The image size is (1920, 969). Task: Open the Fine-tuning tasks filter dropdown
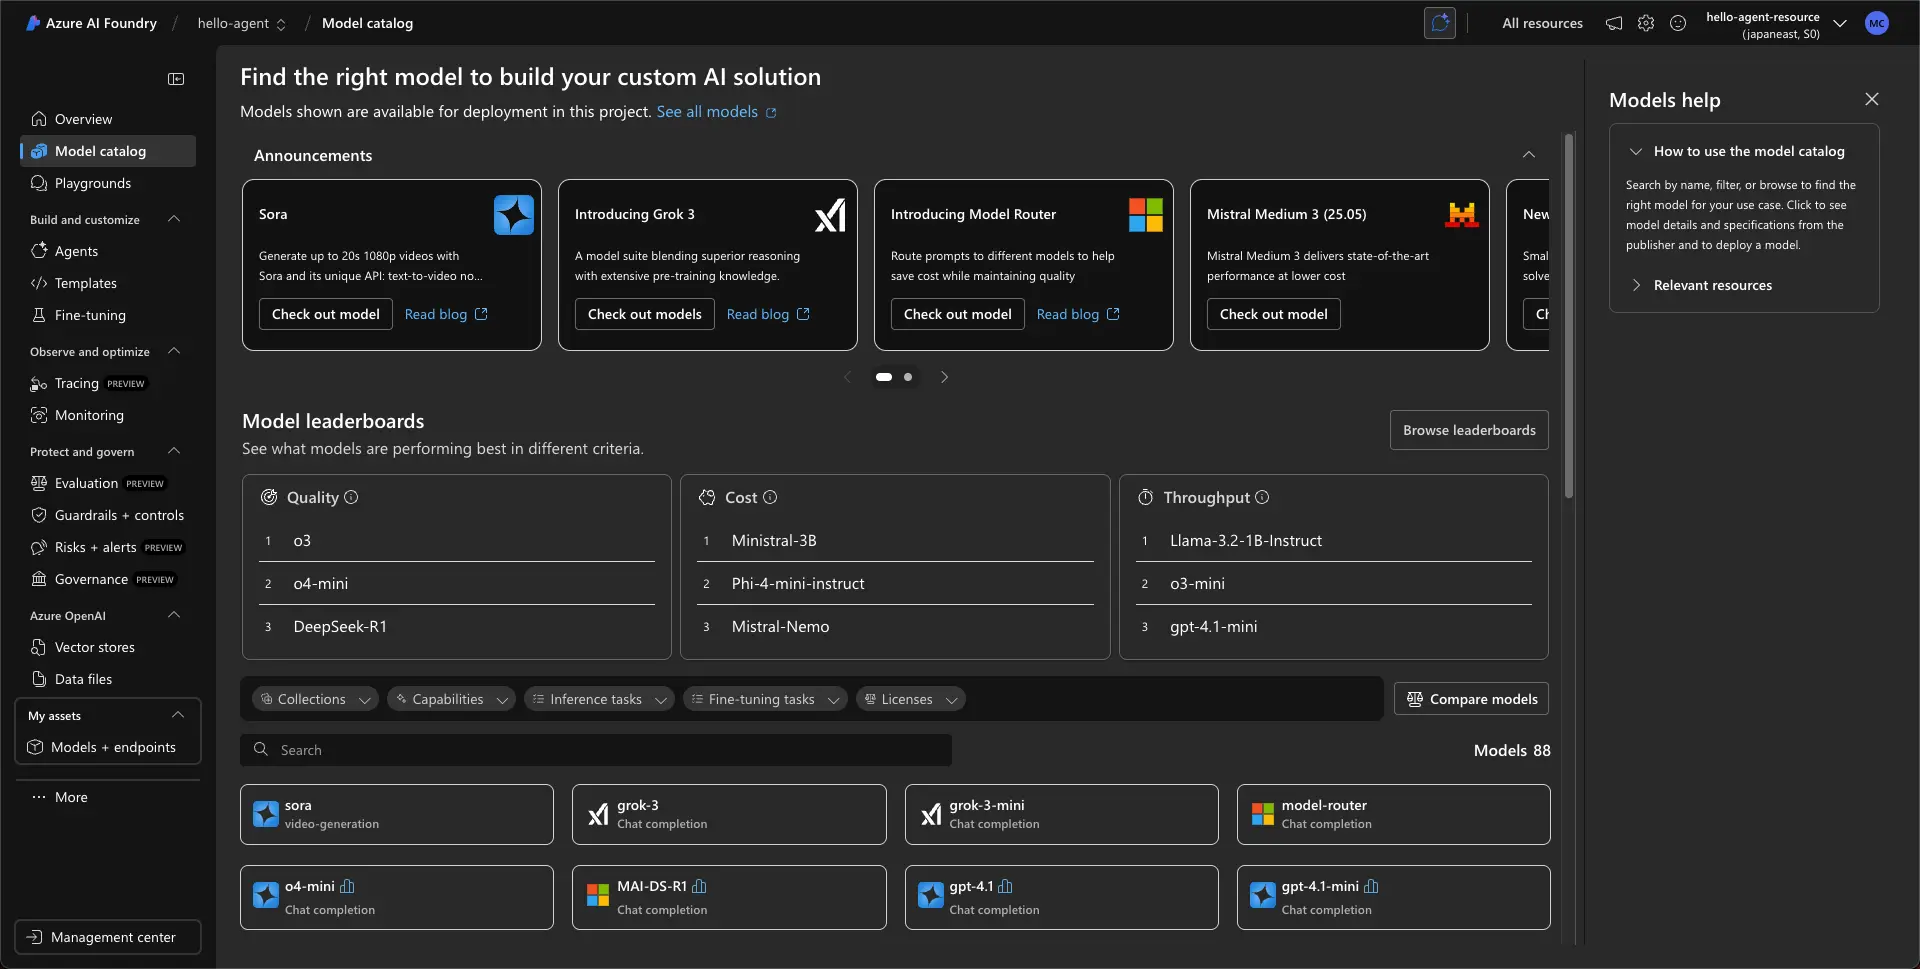click(x=765, y=699)
